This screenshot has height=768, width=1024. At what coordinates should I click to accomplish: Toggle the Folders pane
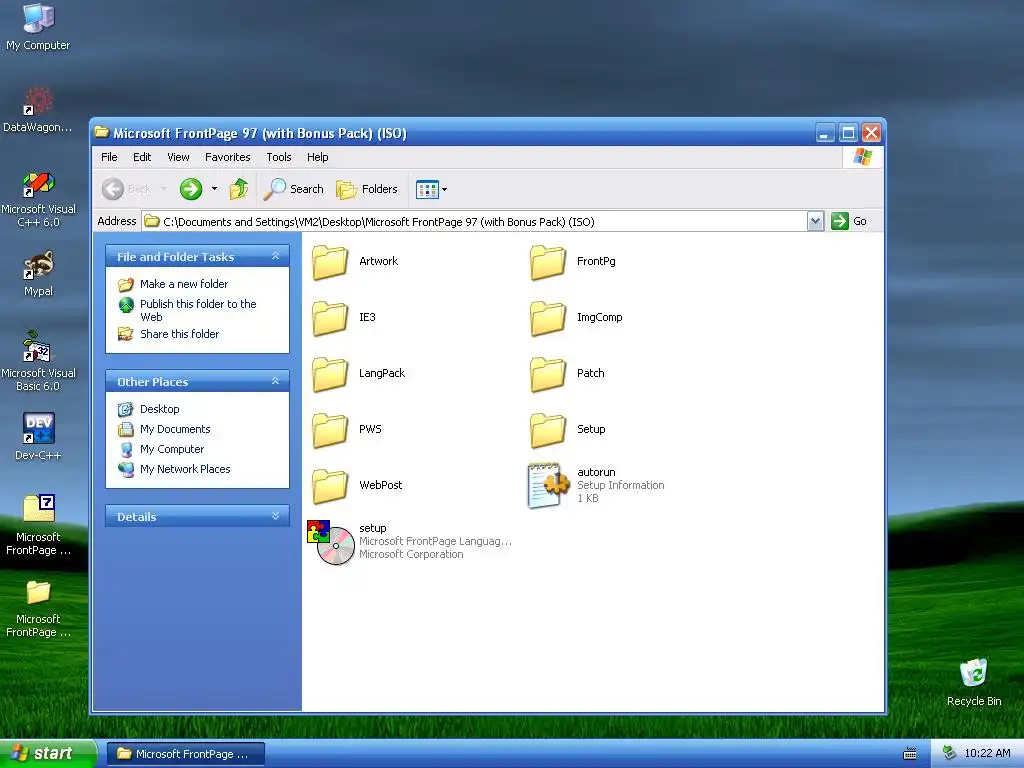tap(367, 189)
